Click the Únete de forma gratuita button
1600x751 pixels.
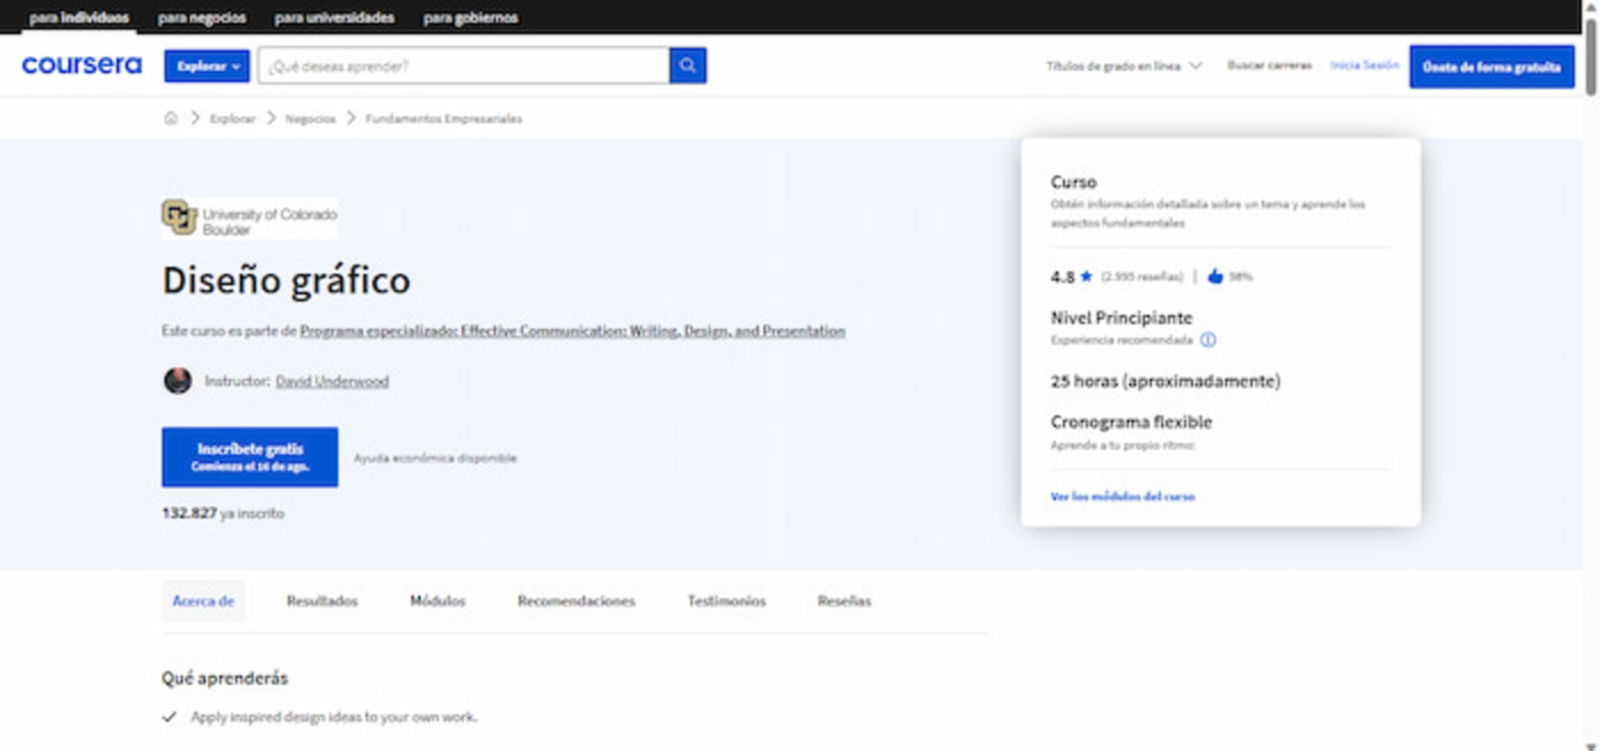point(1491,67)
